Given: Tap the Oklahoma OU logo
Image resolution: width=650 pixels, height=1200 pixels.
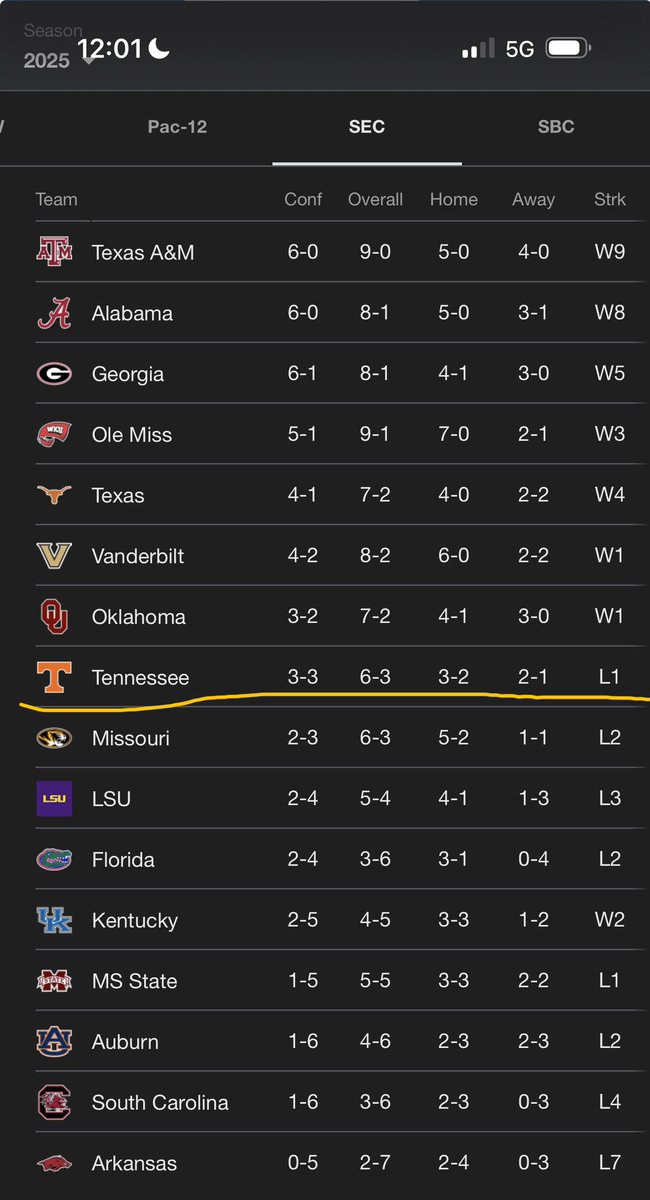Looking at the screenshot, I should 54,616.
